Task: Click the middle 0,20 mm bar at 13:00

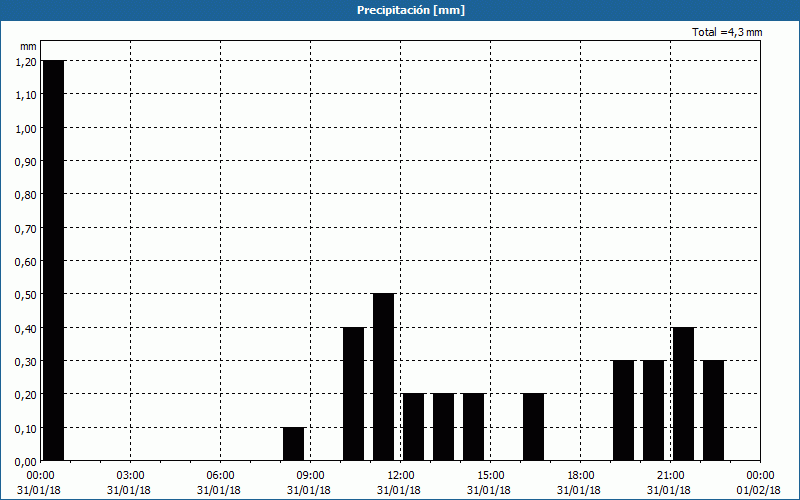Action: pos(444,427)
